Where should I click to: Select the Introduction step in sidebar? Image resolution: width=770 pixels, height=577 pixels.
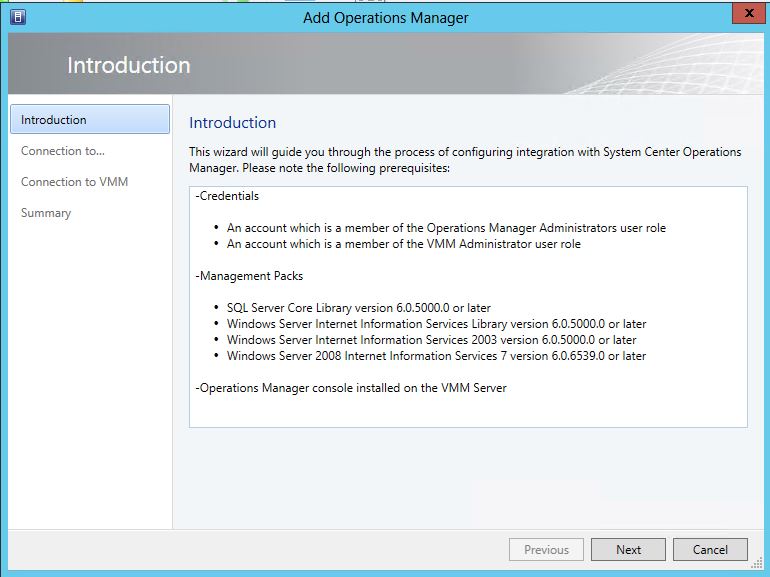[90, 120]
